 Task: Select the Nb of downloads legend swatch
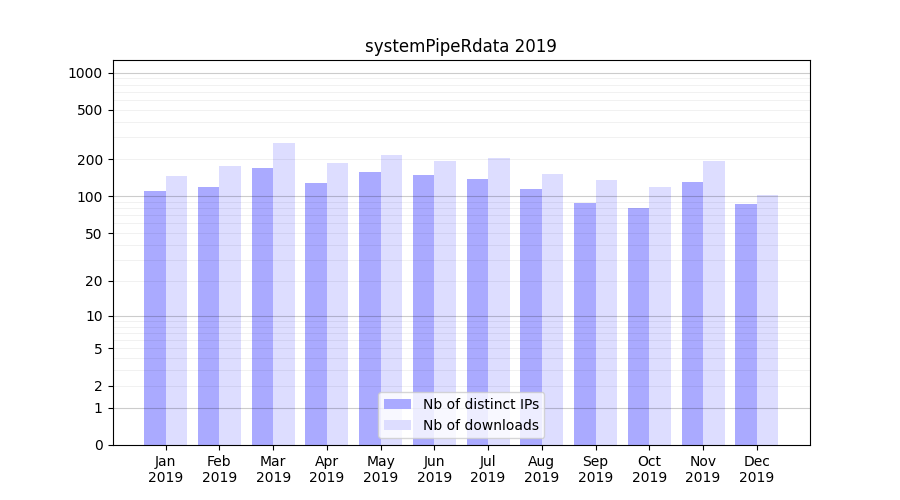point(397,425)
